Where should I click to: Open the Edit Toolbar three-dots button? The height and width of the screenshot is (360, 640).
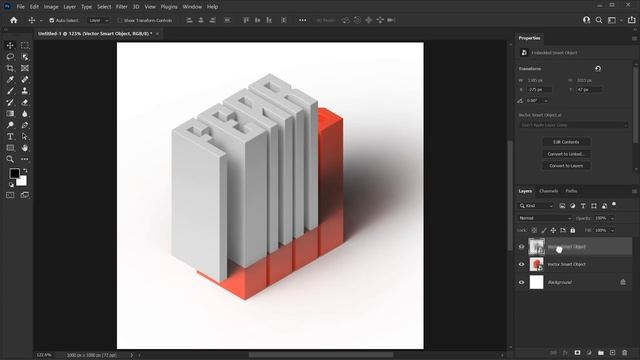pyautogui.click(x=25, y=159)
